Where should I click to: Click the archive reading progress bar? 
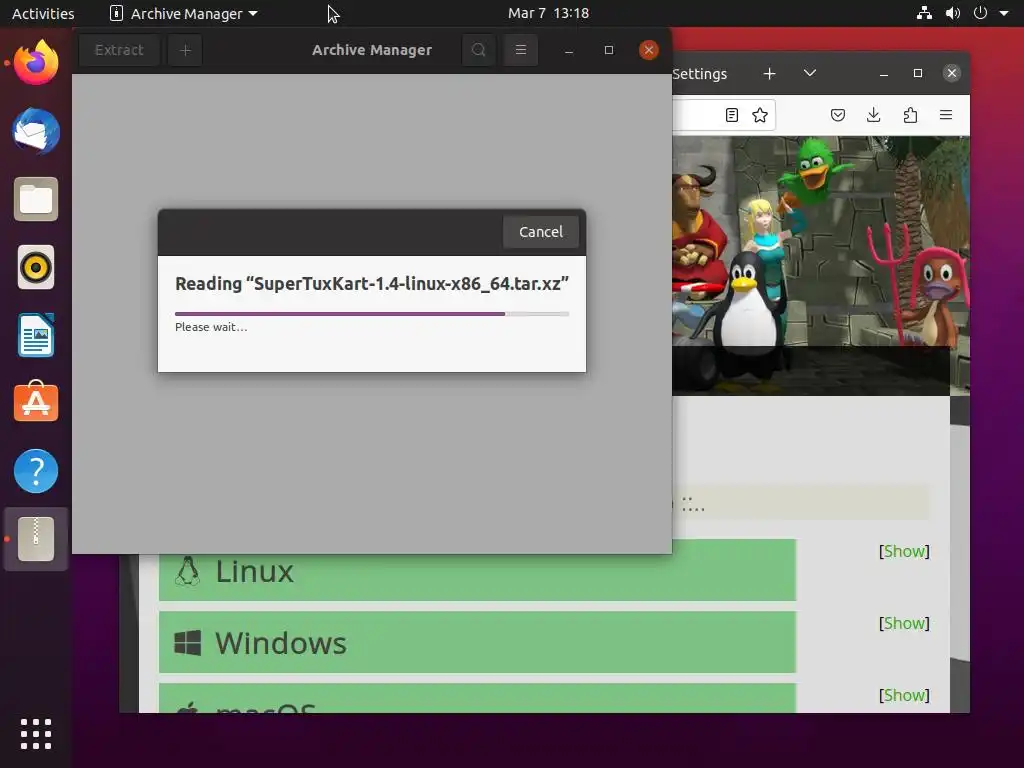pos(372,314)
